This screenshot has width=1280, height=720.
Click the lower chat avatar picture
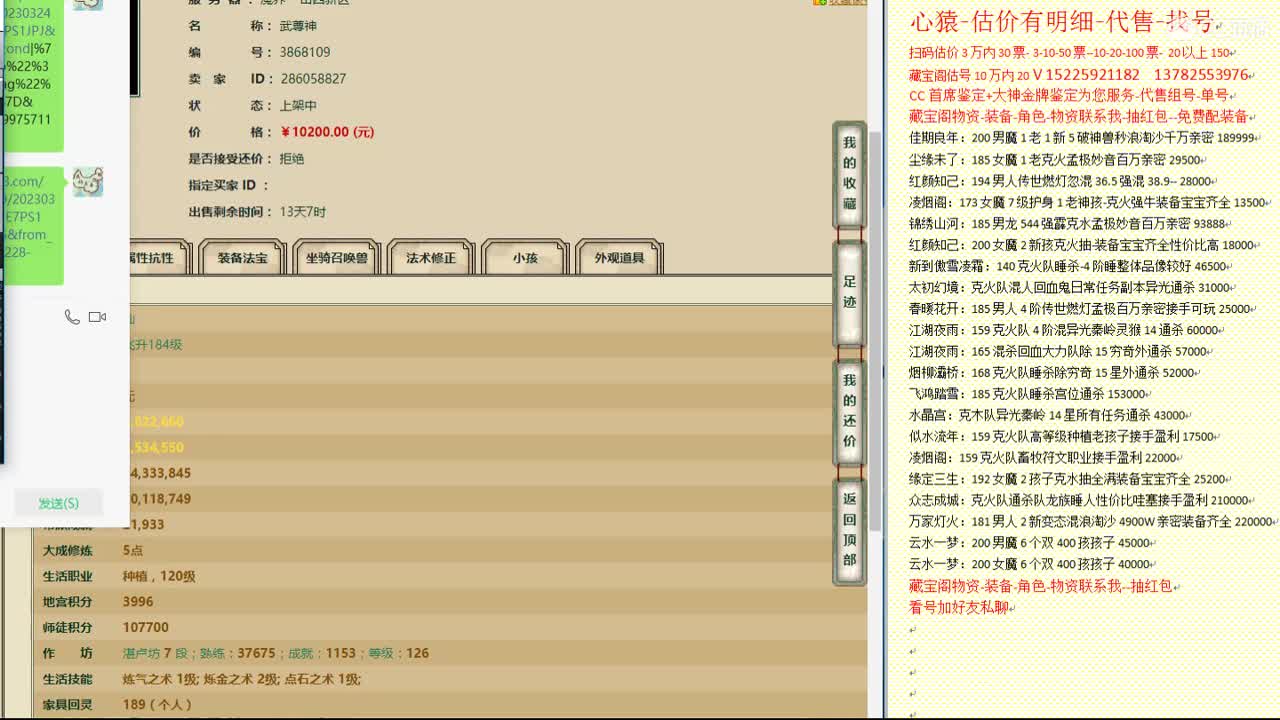coord(87,181)
